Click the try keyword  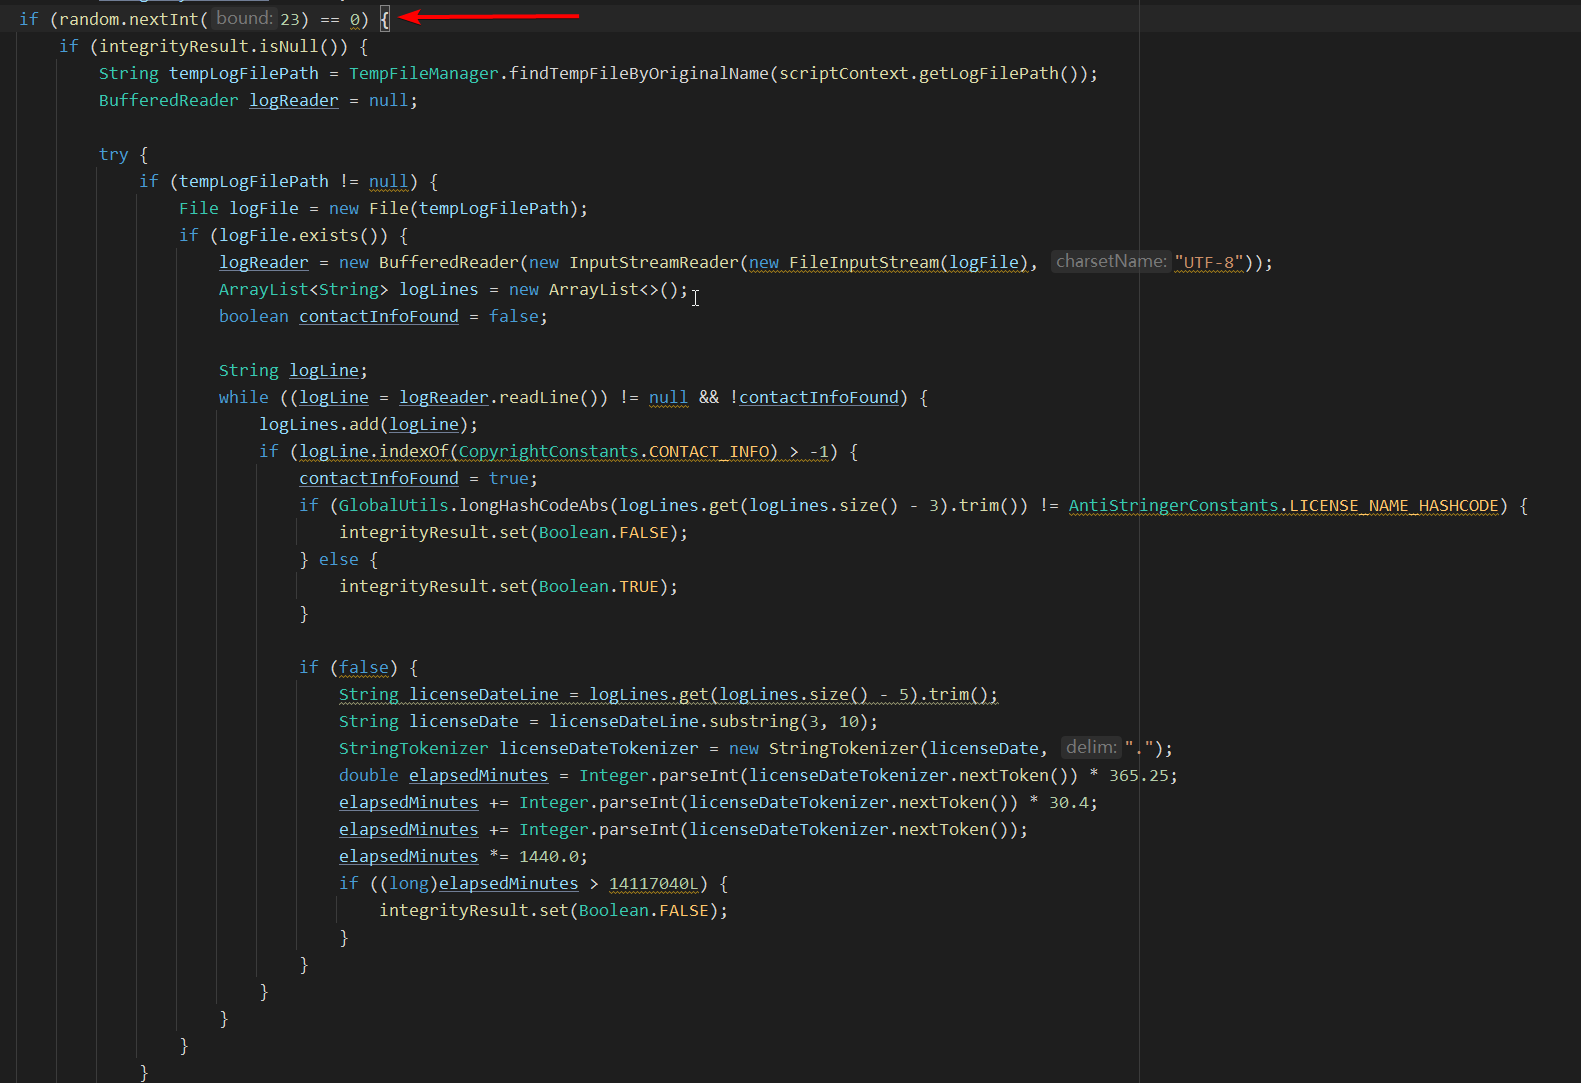point(114,154)
